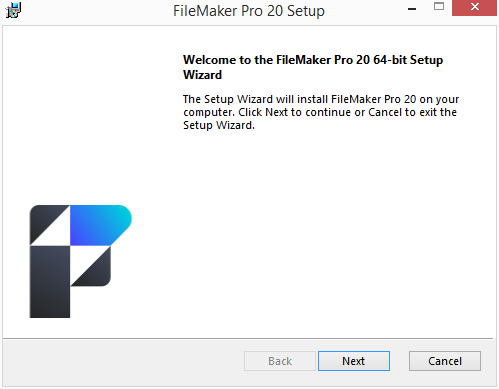Maximize the Setup window using the square icon
Viewport: 499px width, 389px height.
tap(439, 7)
